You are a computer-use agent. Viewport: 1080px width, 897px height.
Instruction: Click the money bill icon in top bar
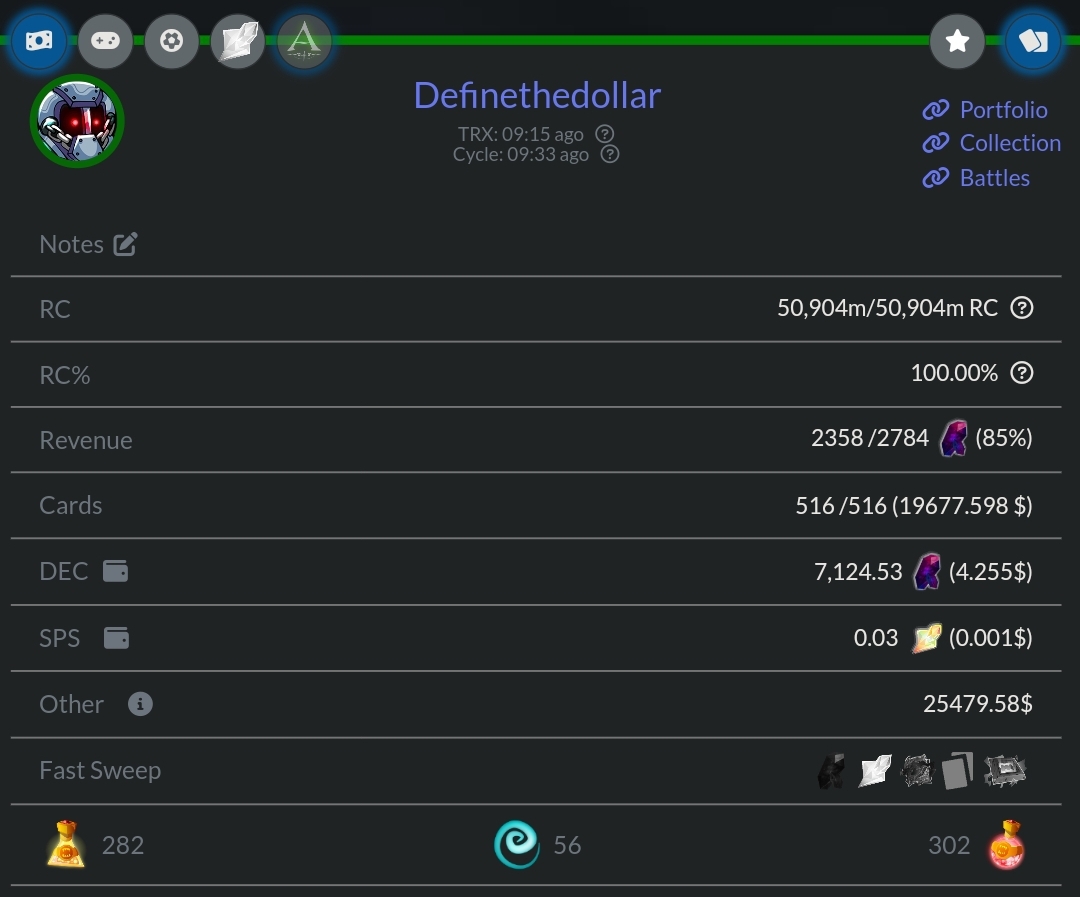39,41
